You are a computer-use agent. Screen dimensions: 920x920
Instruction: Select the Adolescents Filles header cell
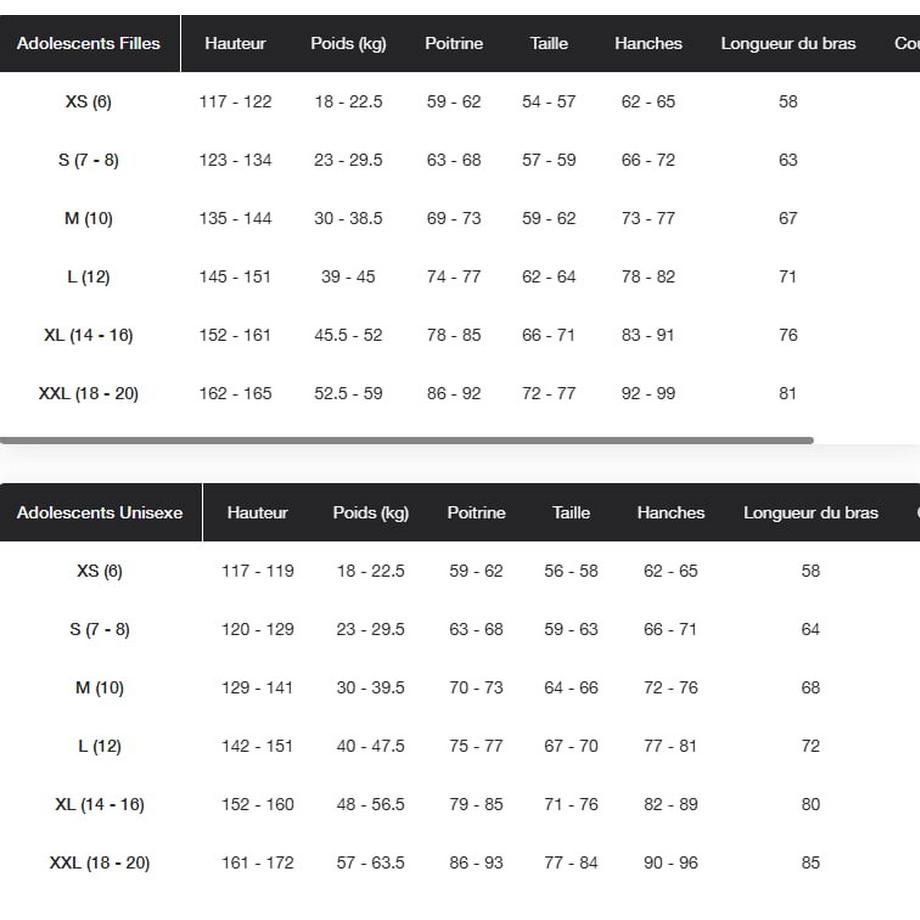89,43
